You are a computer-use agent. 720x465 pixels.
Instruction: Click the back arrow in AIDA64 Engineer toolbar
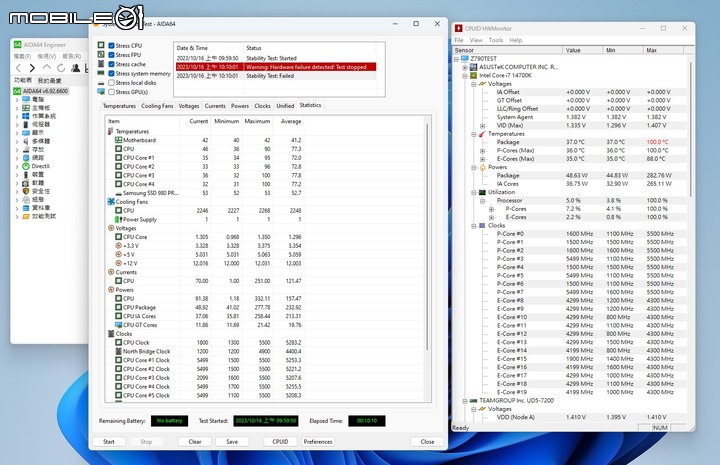(18, 68)
